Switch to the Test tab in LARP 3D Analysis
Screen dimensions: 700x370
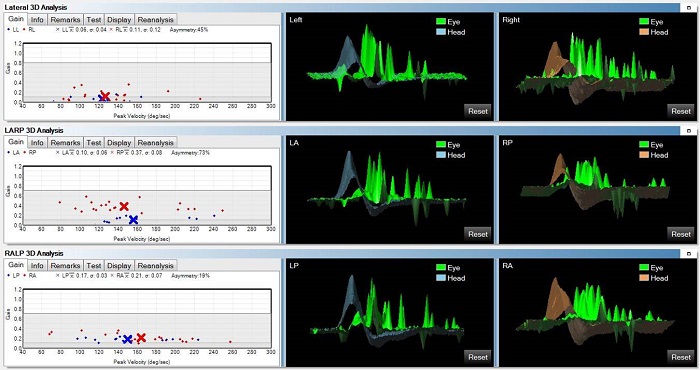[94, 143]
